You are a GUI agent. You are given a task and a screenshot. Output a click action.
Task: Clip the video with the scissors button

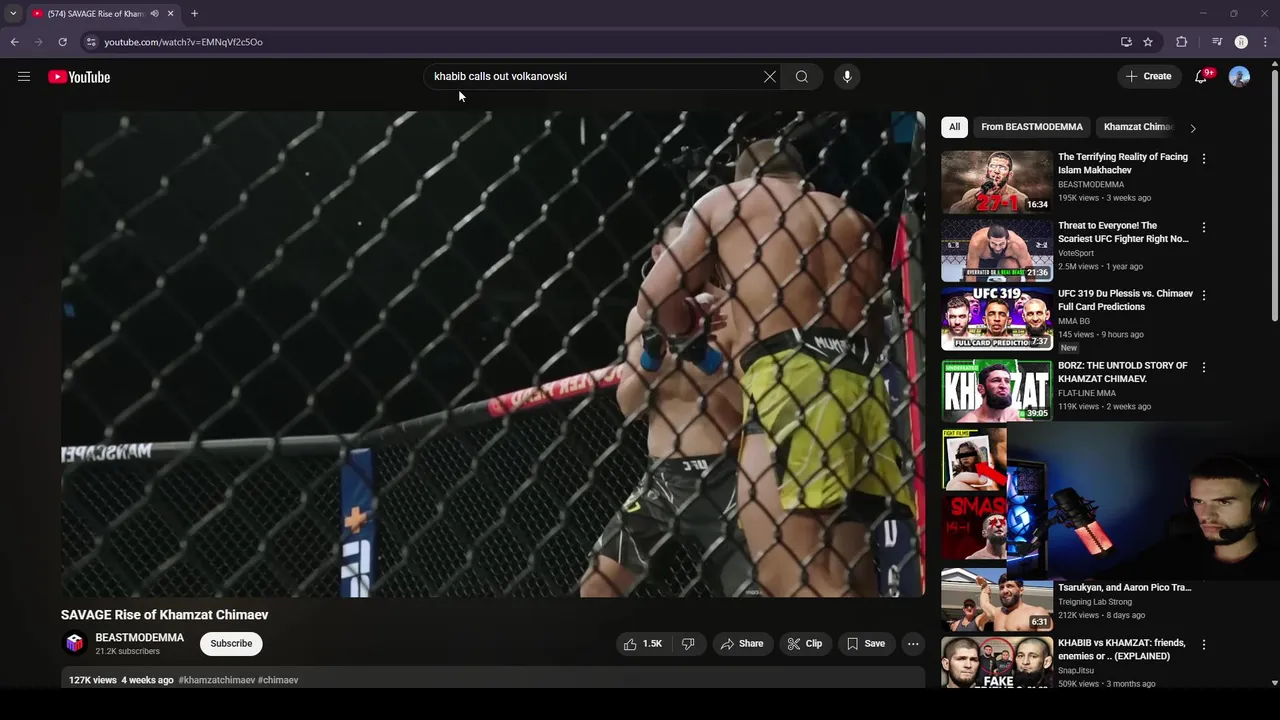tap(805, 644)
